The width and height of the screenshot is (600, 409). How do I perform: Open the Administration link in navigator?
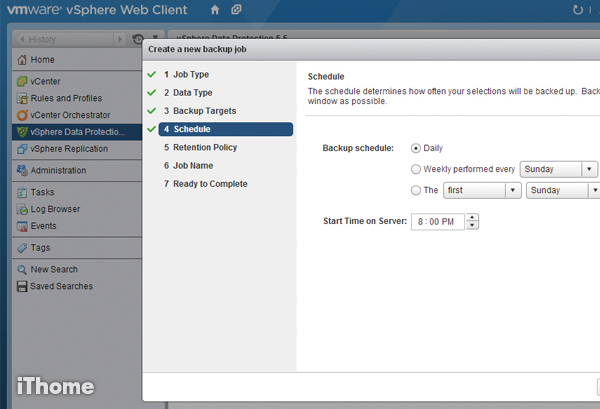pyautogui.click(x=58, y=170)
